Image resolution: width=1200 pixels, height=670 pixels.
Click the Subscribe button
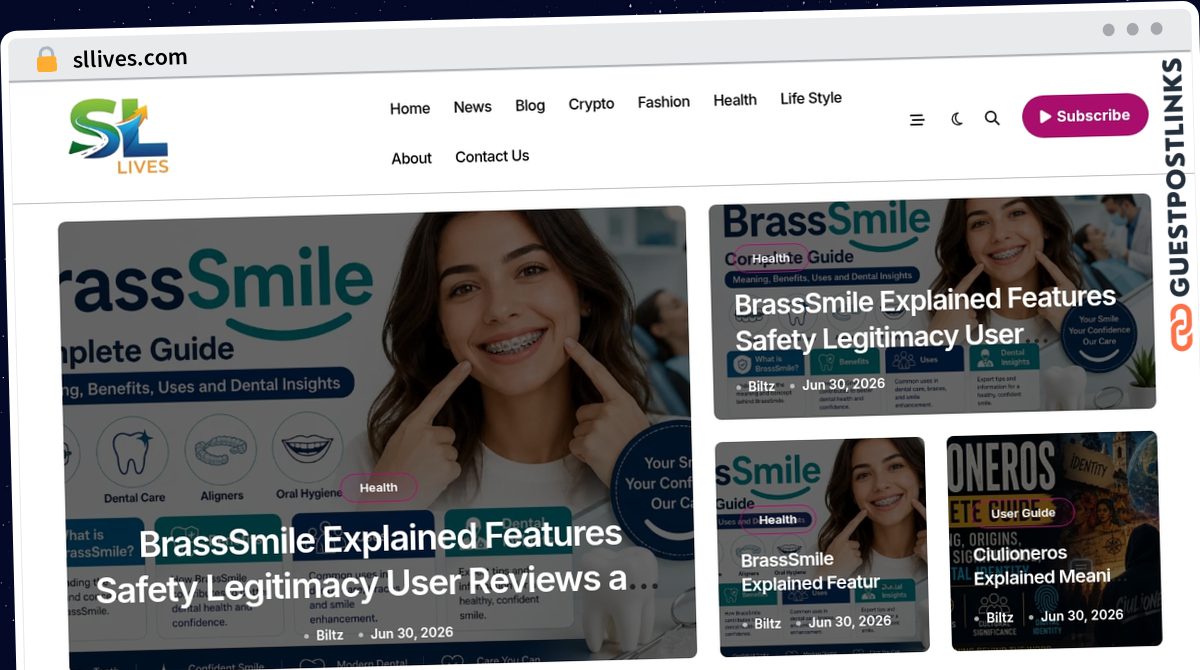tap(1085, 116)
